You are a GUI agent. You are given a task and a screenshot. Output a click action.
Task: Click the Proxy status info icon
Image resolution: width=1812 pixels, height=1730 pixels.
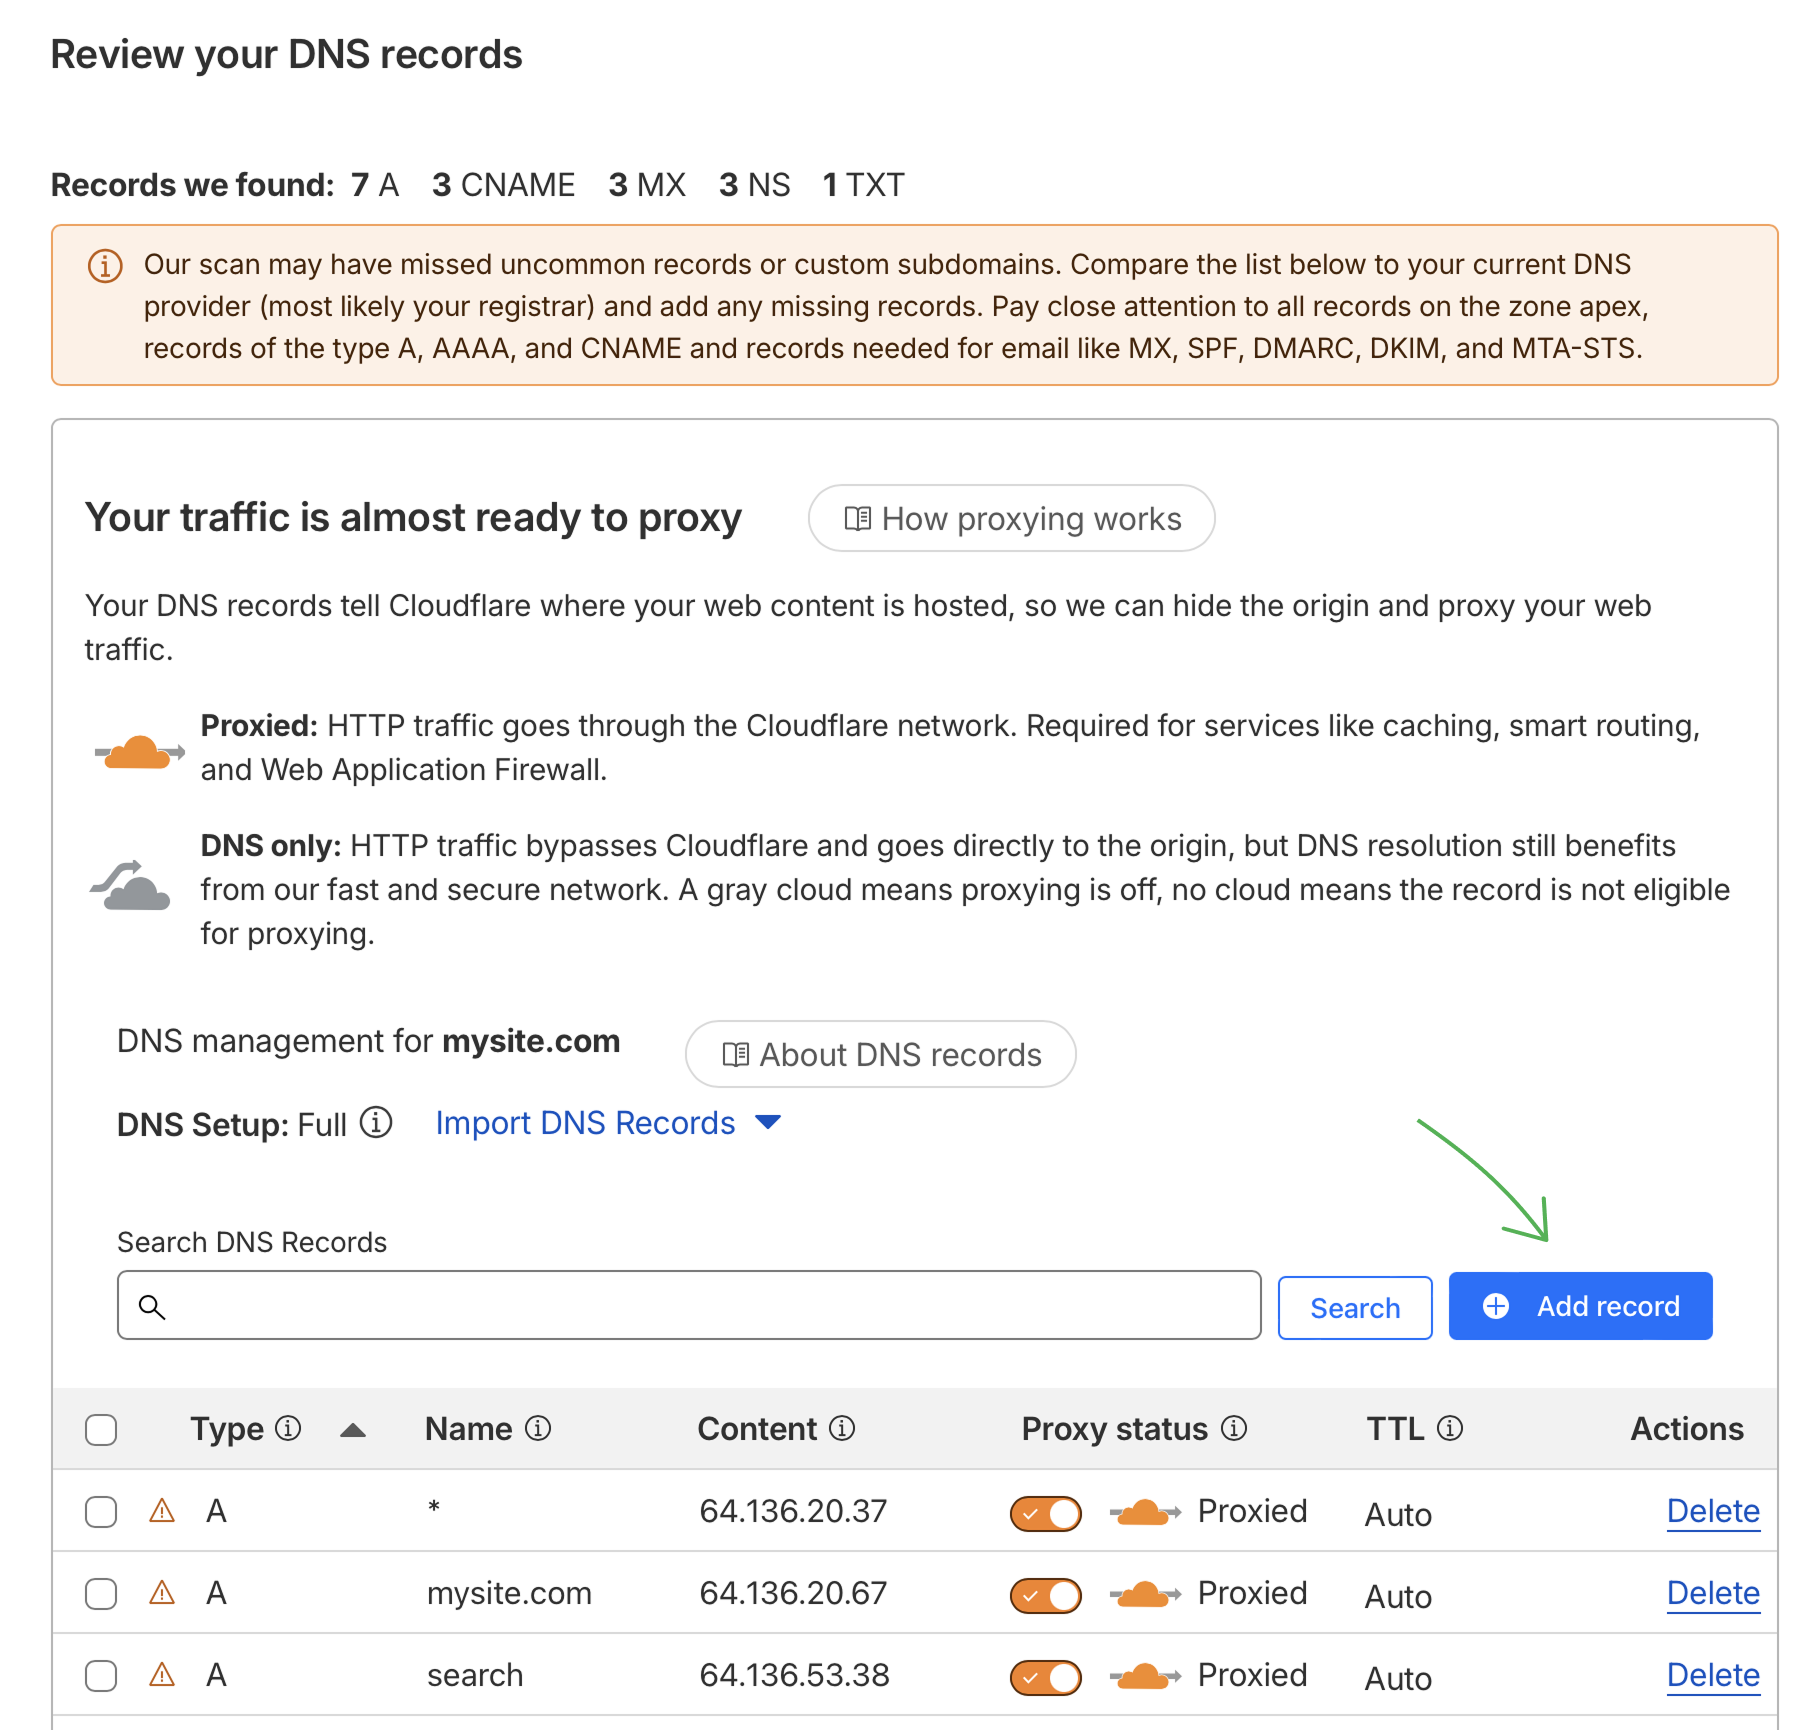1234,1428
